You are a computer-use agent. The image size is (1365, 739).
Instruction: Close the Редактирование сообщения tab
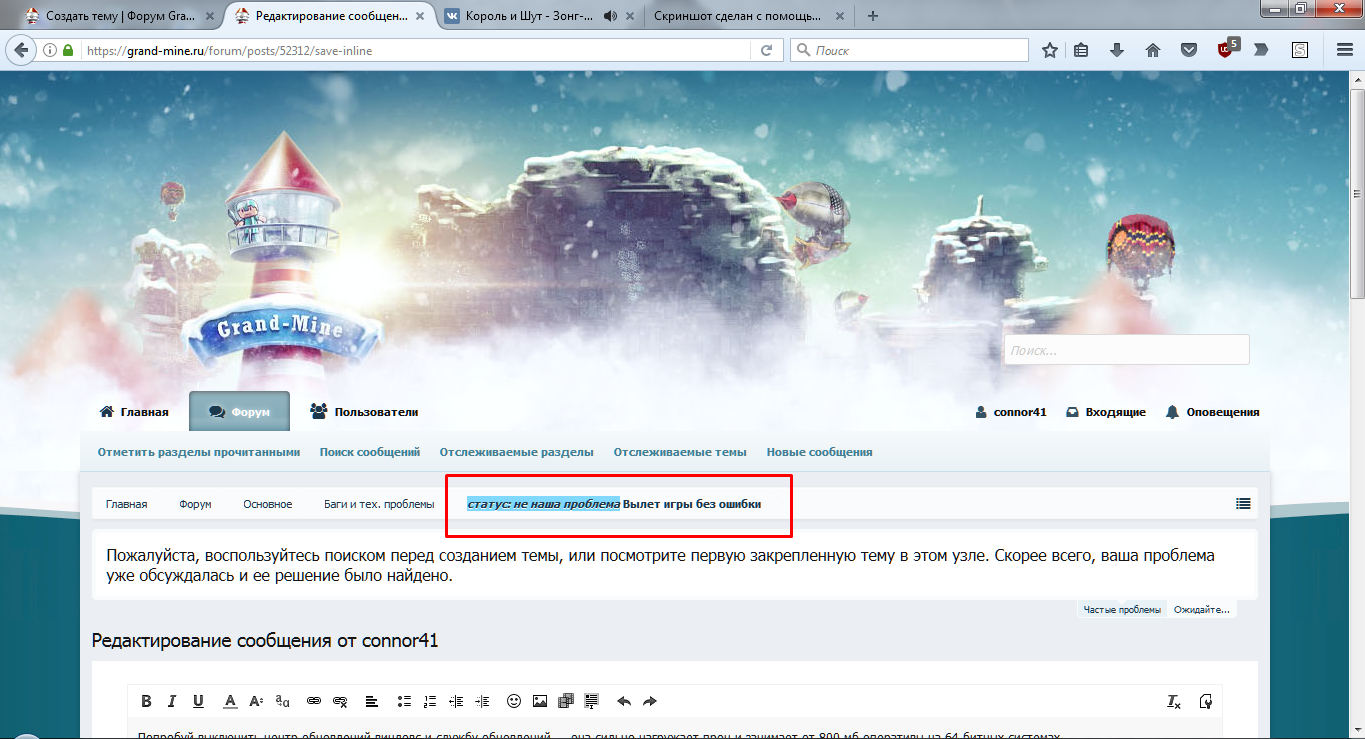click(x=419, y=16)
